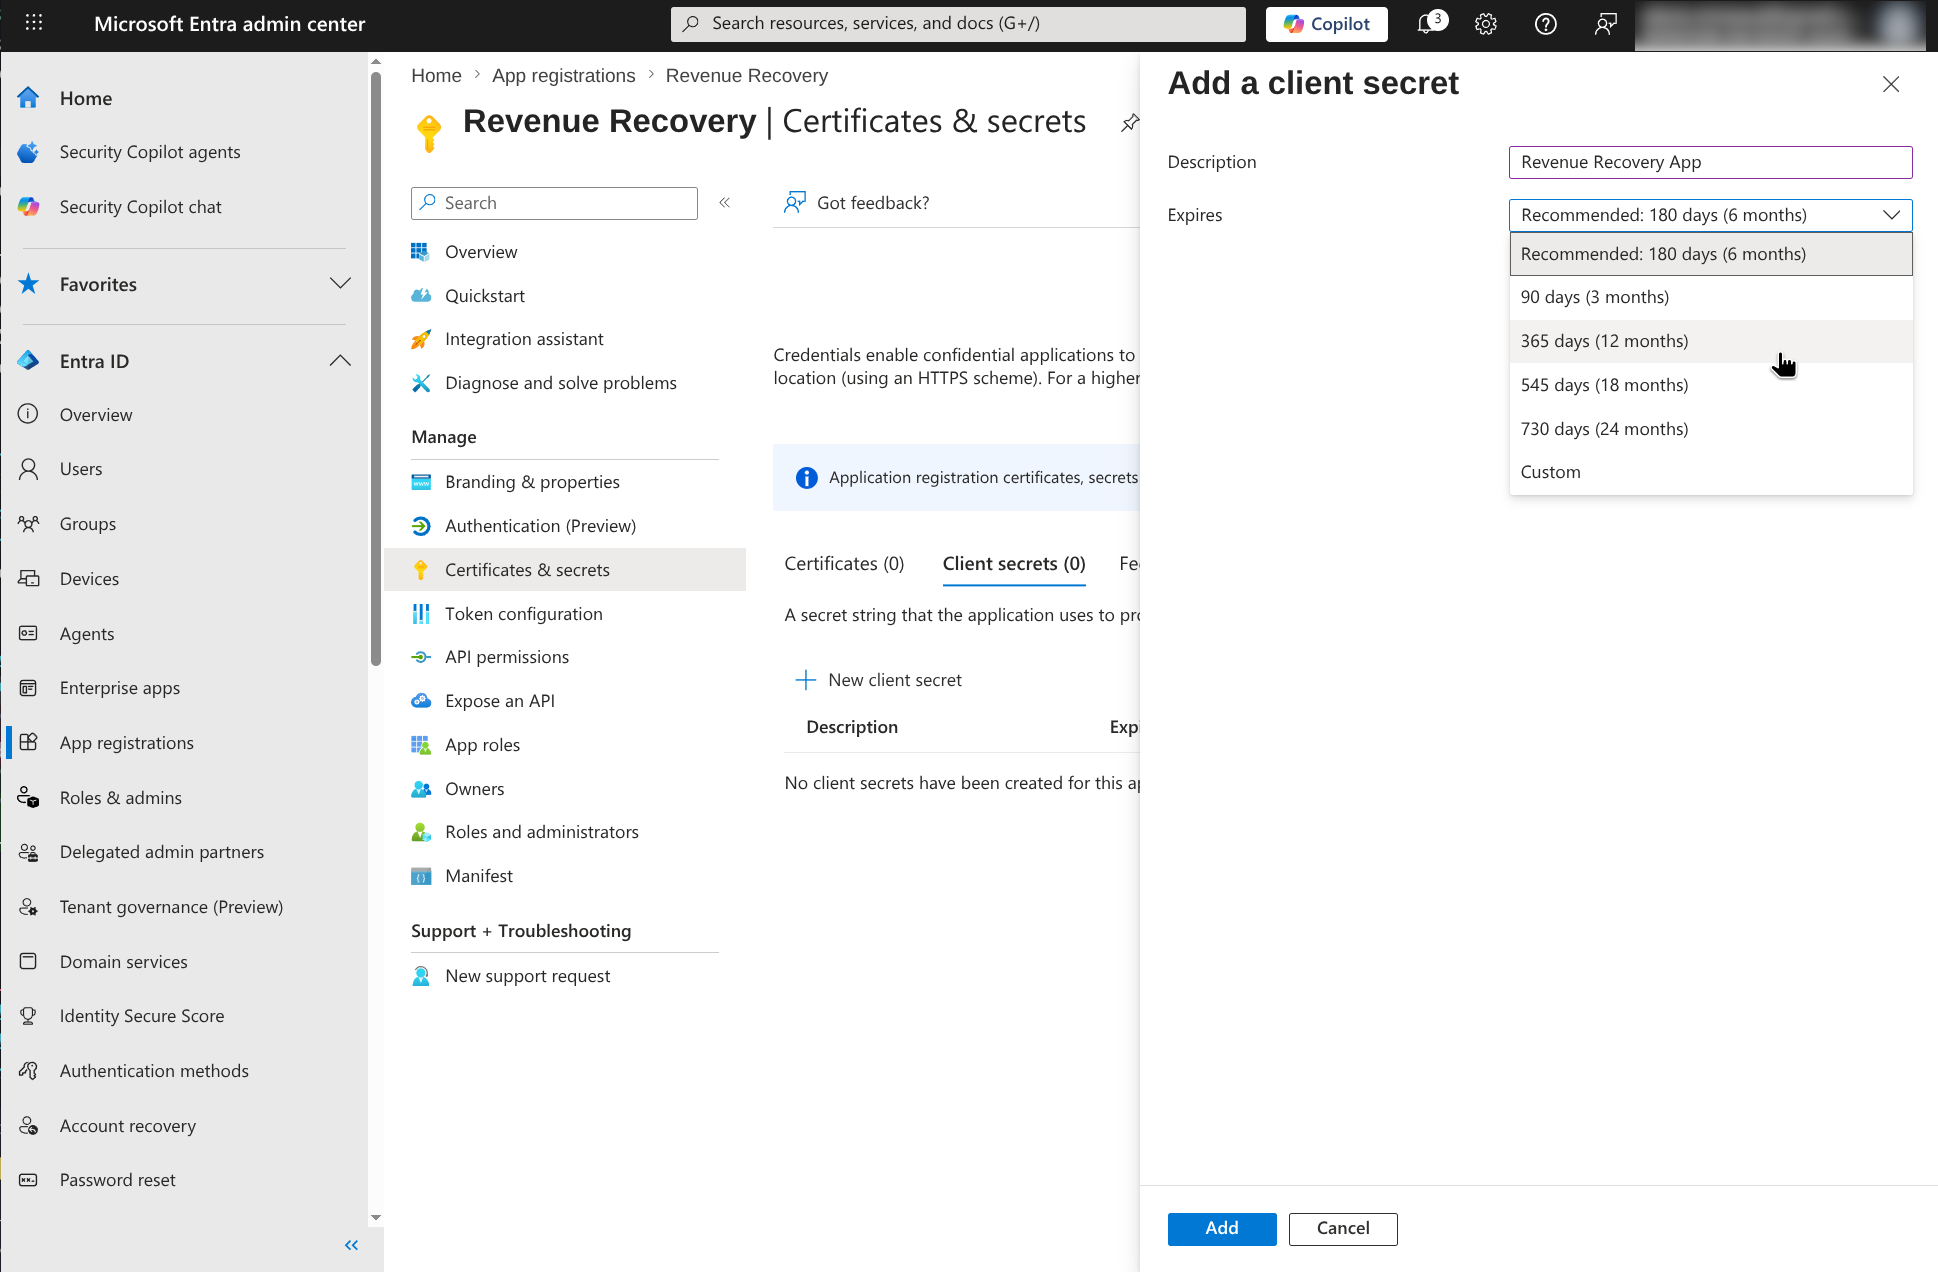
Task: Open New support request
Action: [x=565, y=976]
